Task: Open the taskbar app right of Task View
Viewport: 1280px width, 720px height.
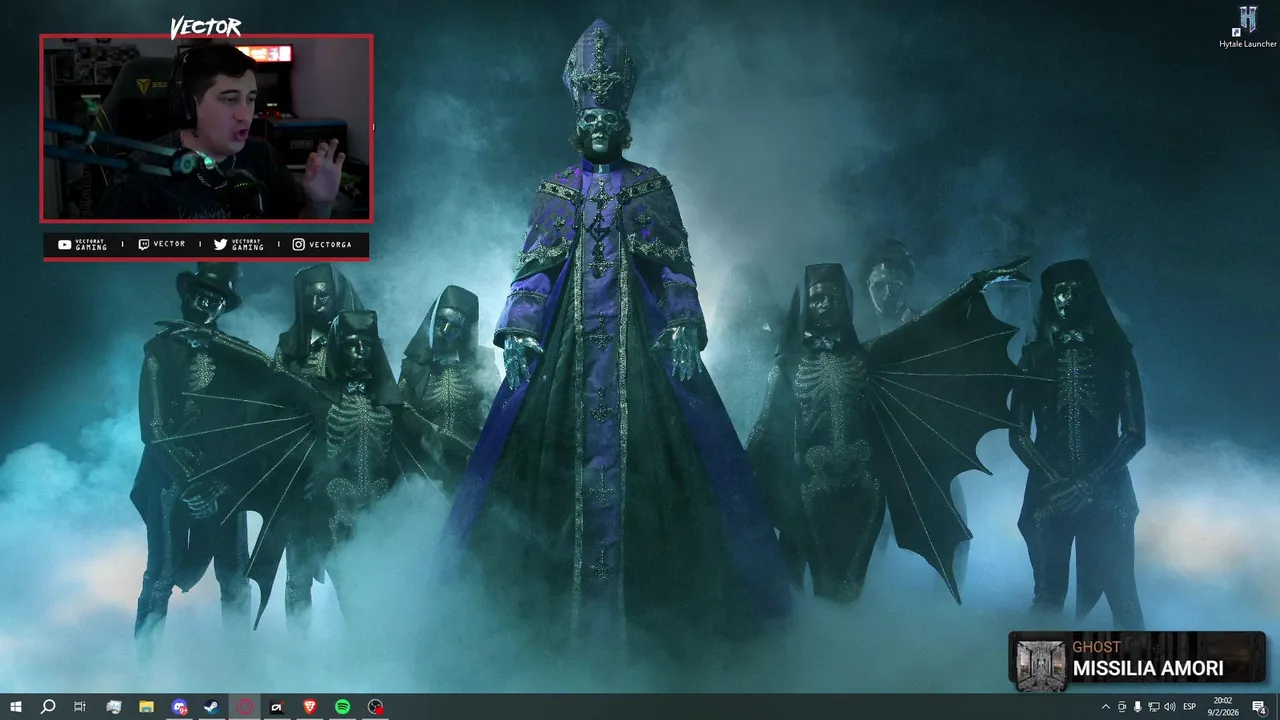Action: (x=113, y=707)
